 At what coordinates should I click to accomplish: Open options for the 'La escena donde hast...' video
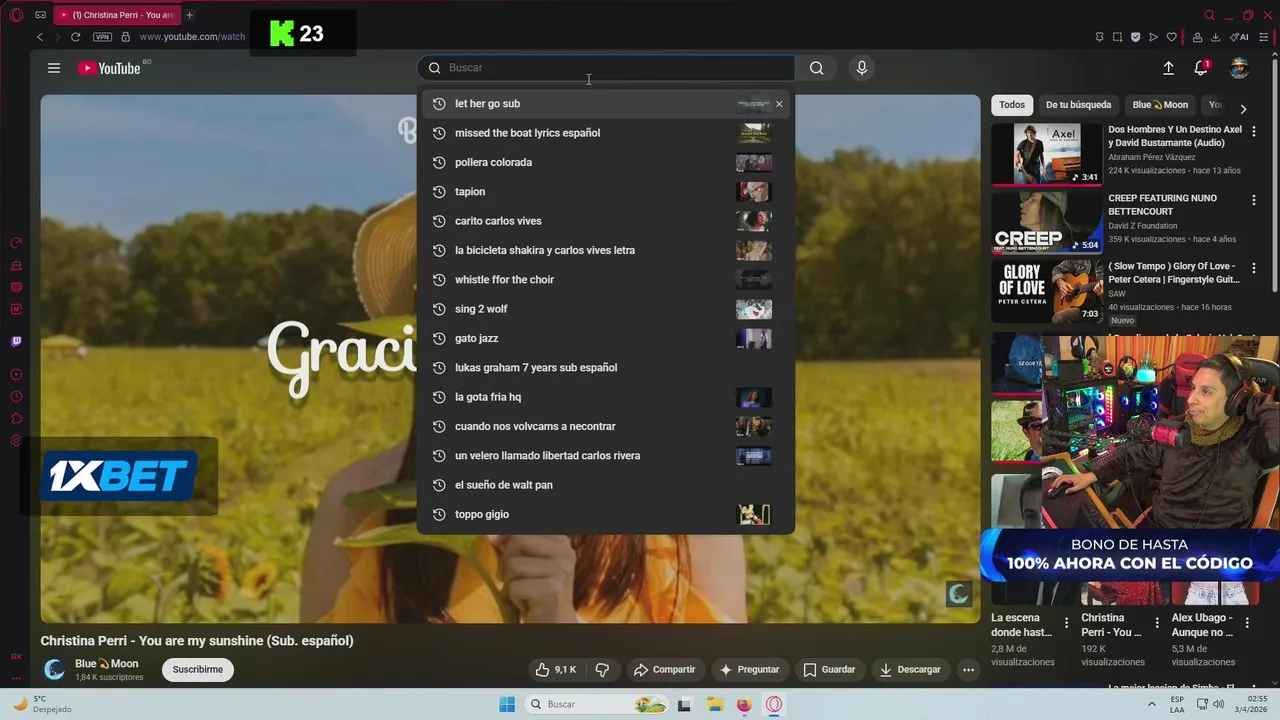click(x=1066, y=623)
